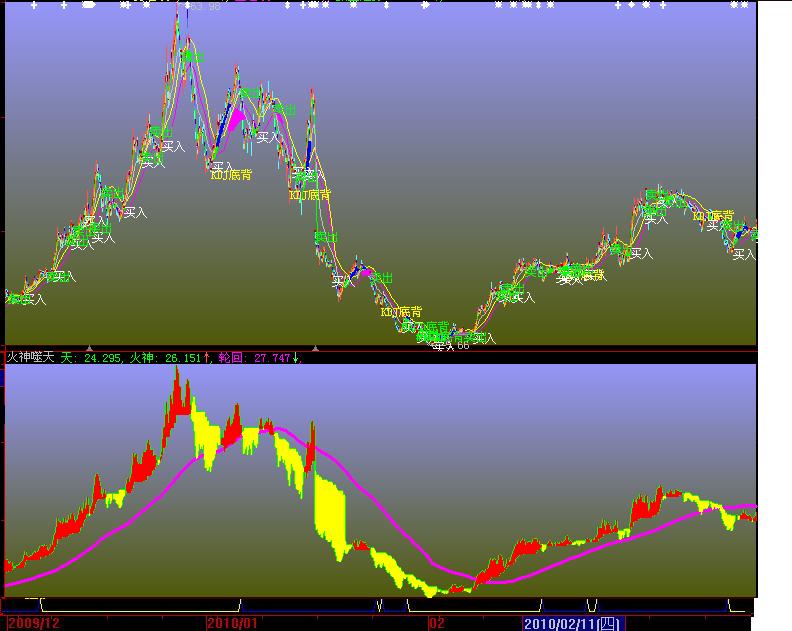Click the small gray triangle marker below the peak
The height and width of the screenshot is (631, 792).
pyautogui.click(x=316, y=348)
